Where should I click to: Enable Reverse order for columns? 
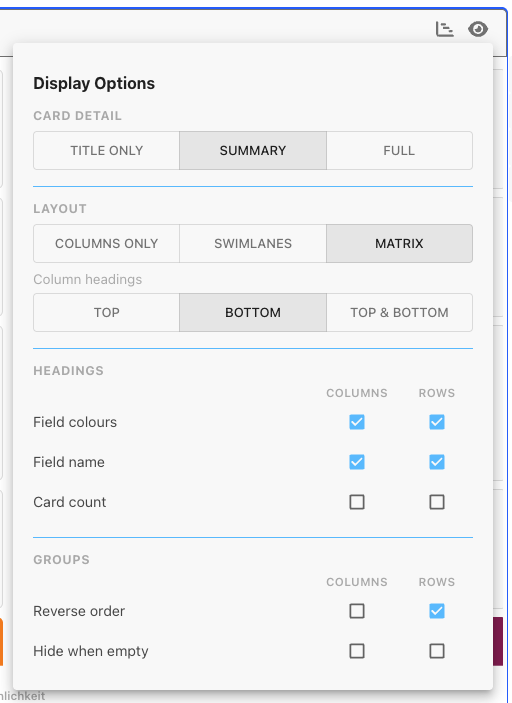357,611
